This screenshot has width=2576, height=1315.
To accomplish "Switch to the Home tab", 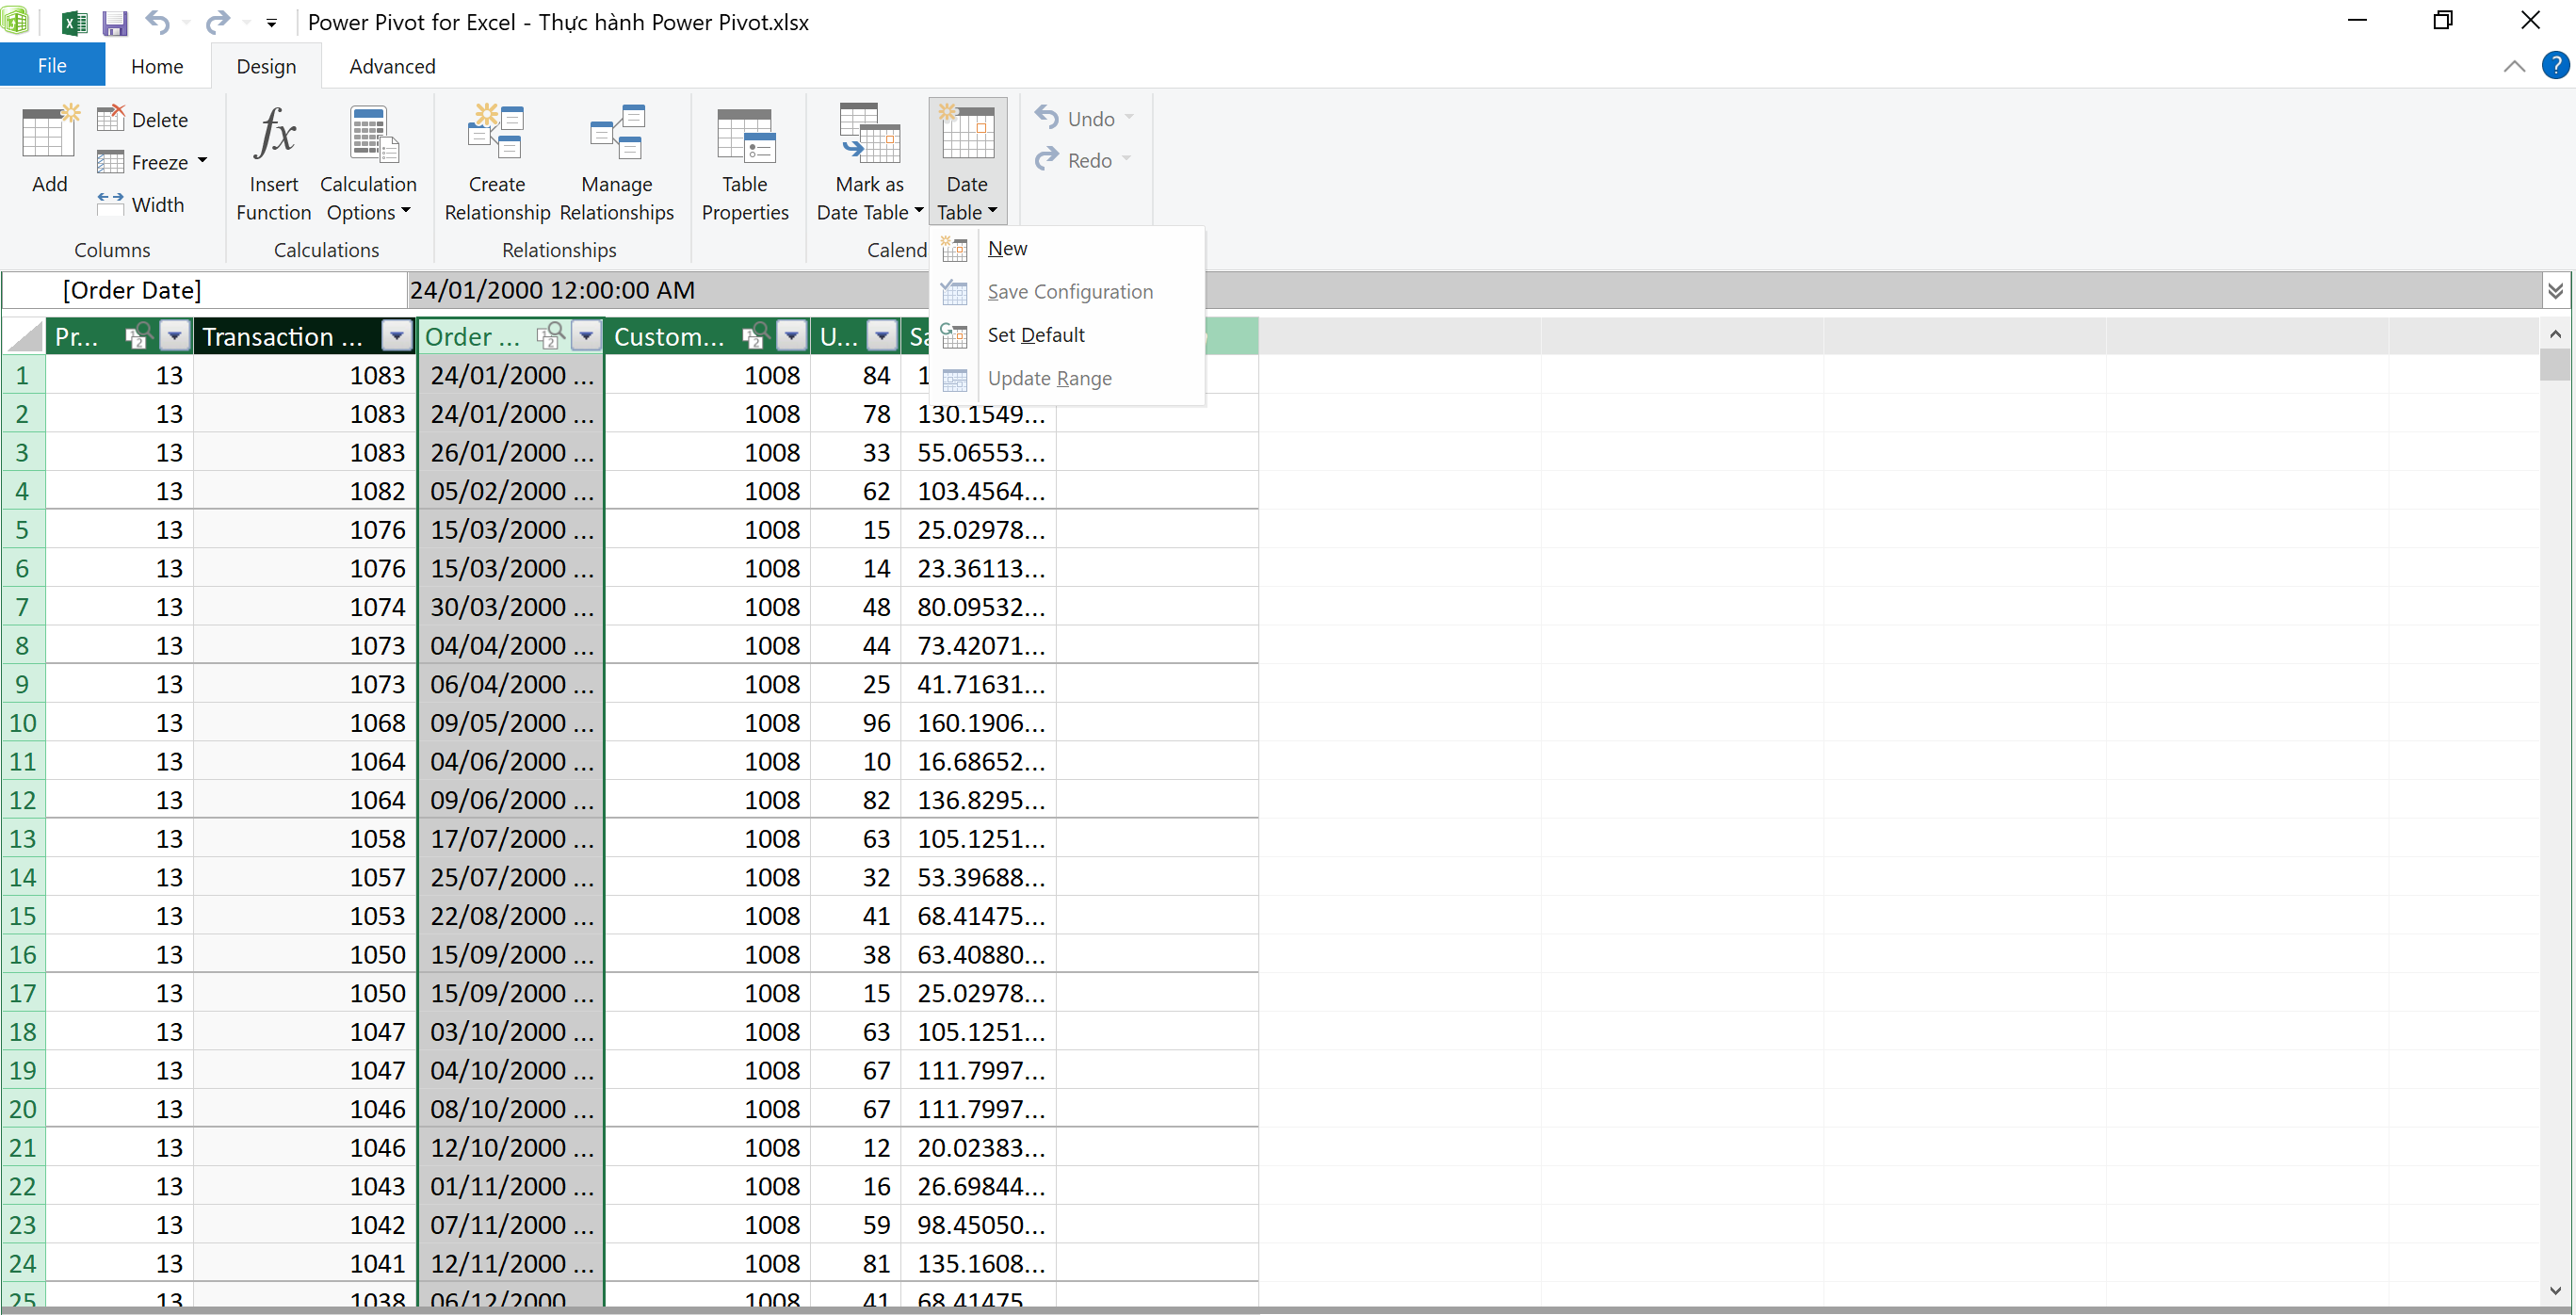I will click(157, 66).
